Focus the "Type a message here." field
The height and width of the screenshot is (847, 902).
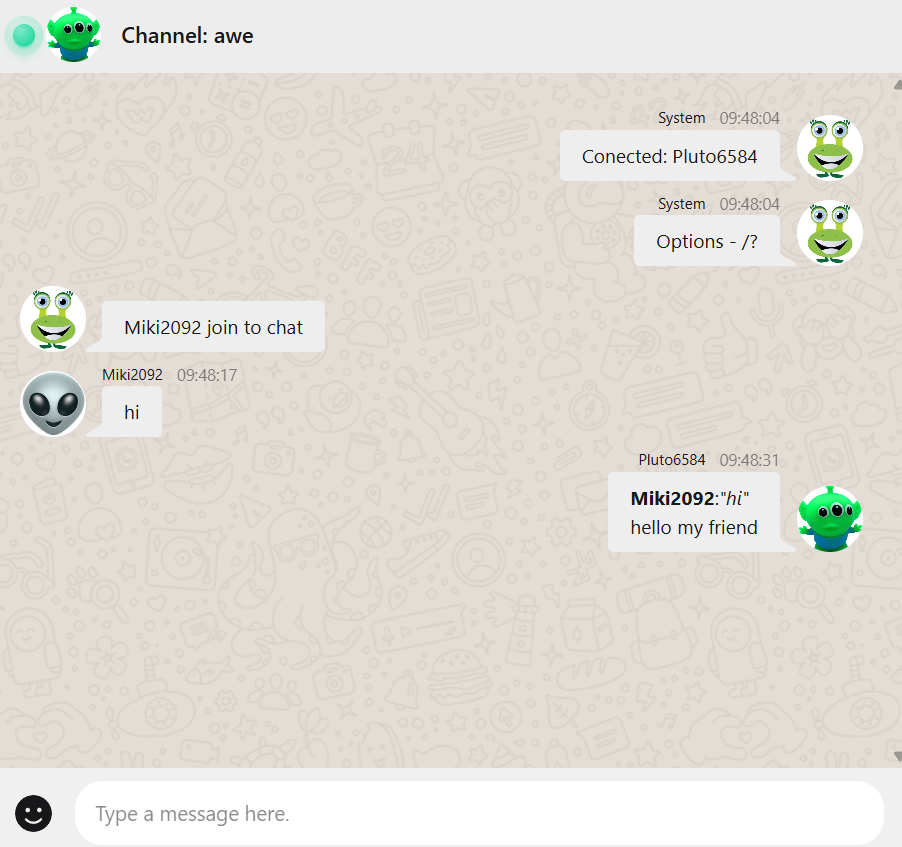479,813
